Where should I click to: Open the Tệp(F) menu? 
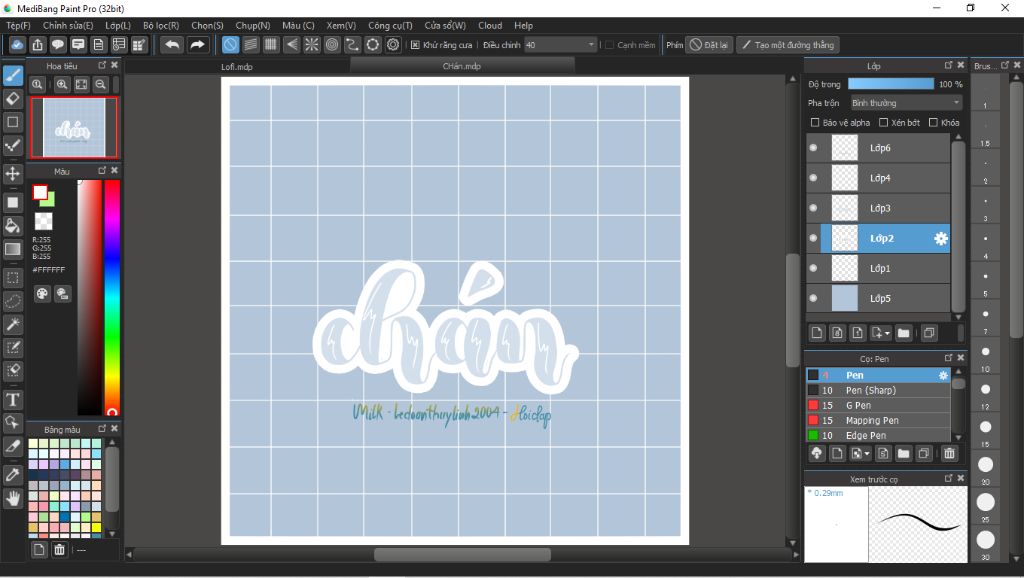pos(18,25)
